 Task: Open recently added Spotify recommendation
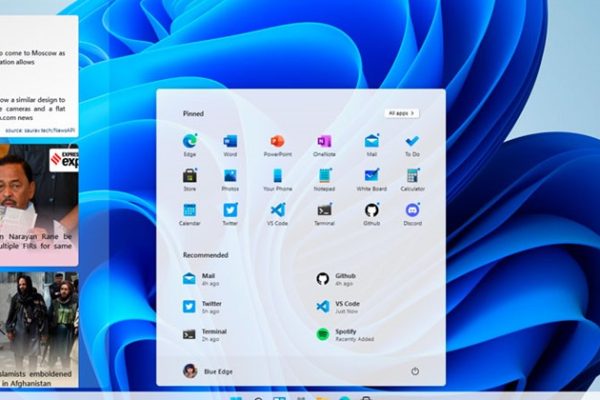345,335
